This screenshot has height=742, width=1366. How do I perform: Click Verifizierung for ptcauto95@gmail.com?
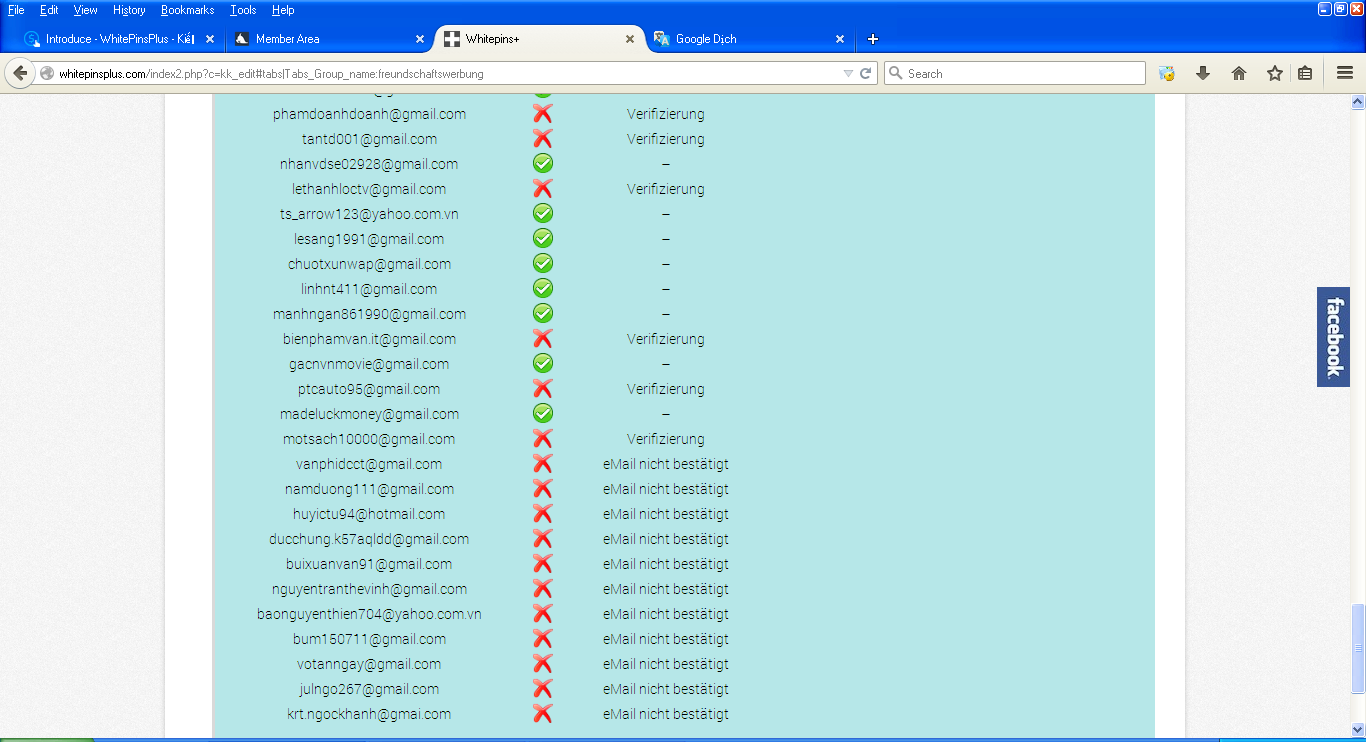click(x=666, y=389)
